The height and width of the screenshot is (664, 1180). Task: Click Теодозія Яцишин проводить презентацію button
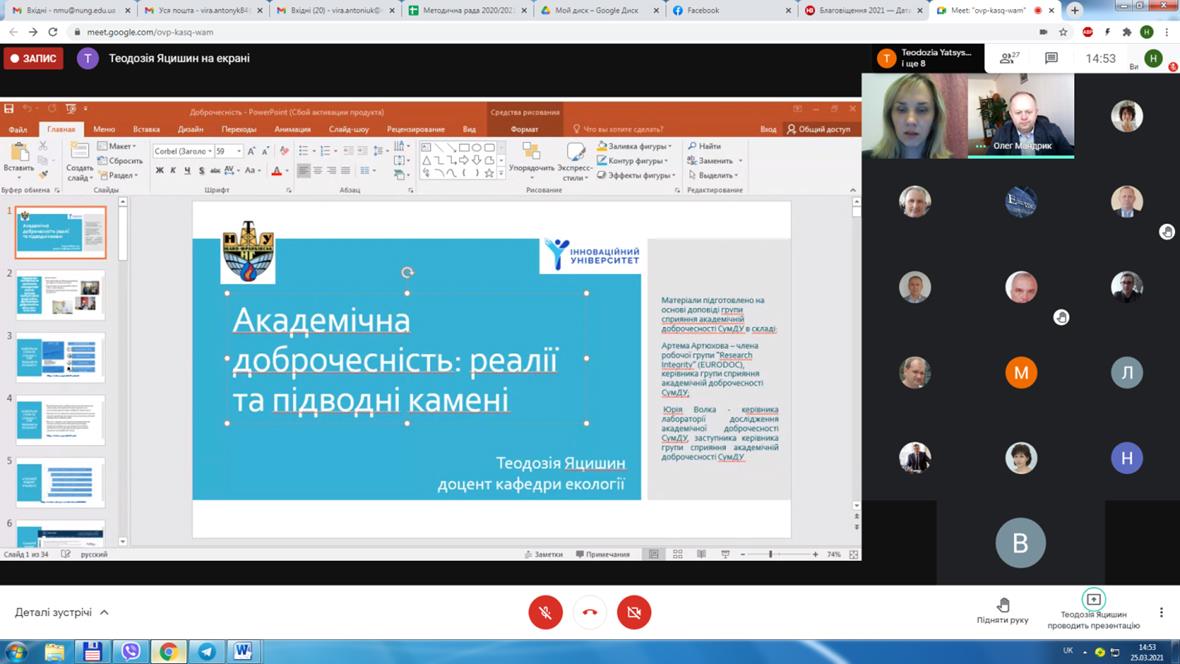(1093, 610)
